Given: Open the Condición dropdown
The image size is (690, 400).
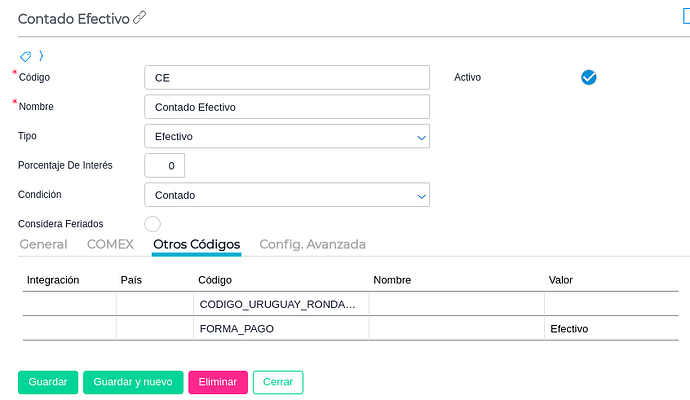Looking at the screenshot, I should [x=287, y=195].
